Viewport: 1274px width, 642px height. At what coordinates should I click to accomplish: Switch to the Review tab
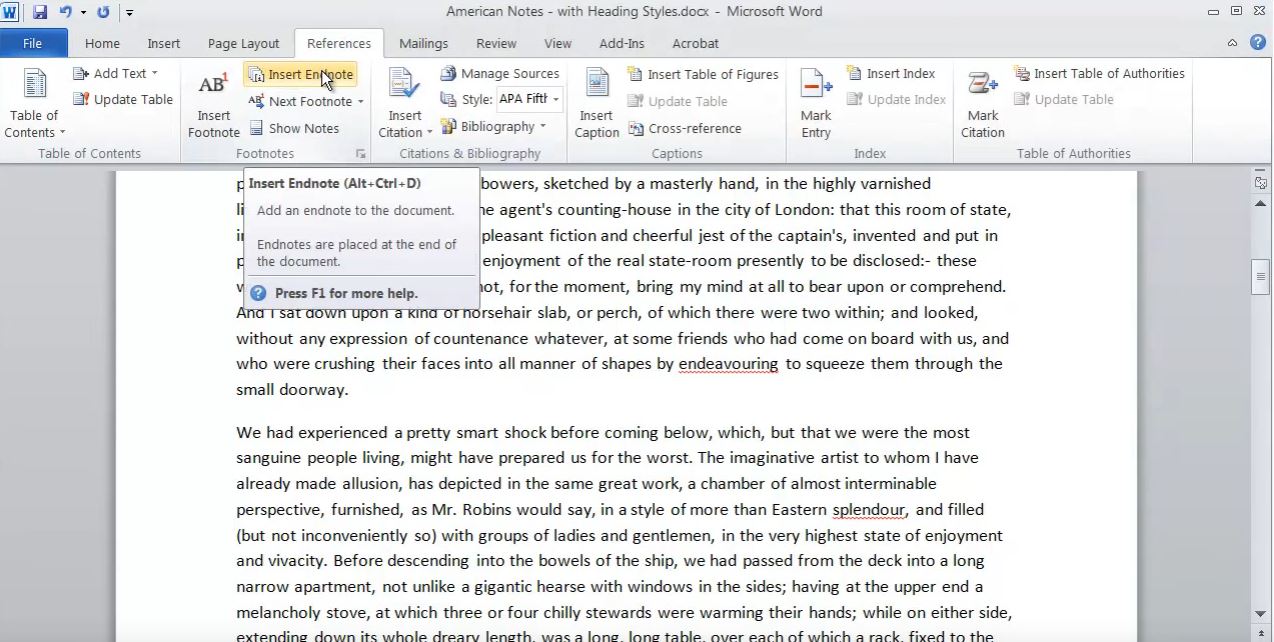tap(496, 43)
